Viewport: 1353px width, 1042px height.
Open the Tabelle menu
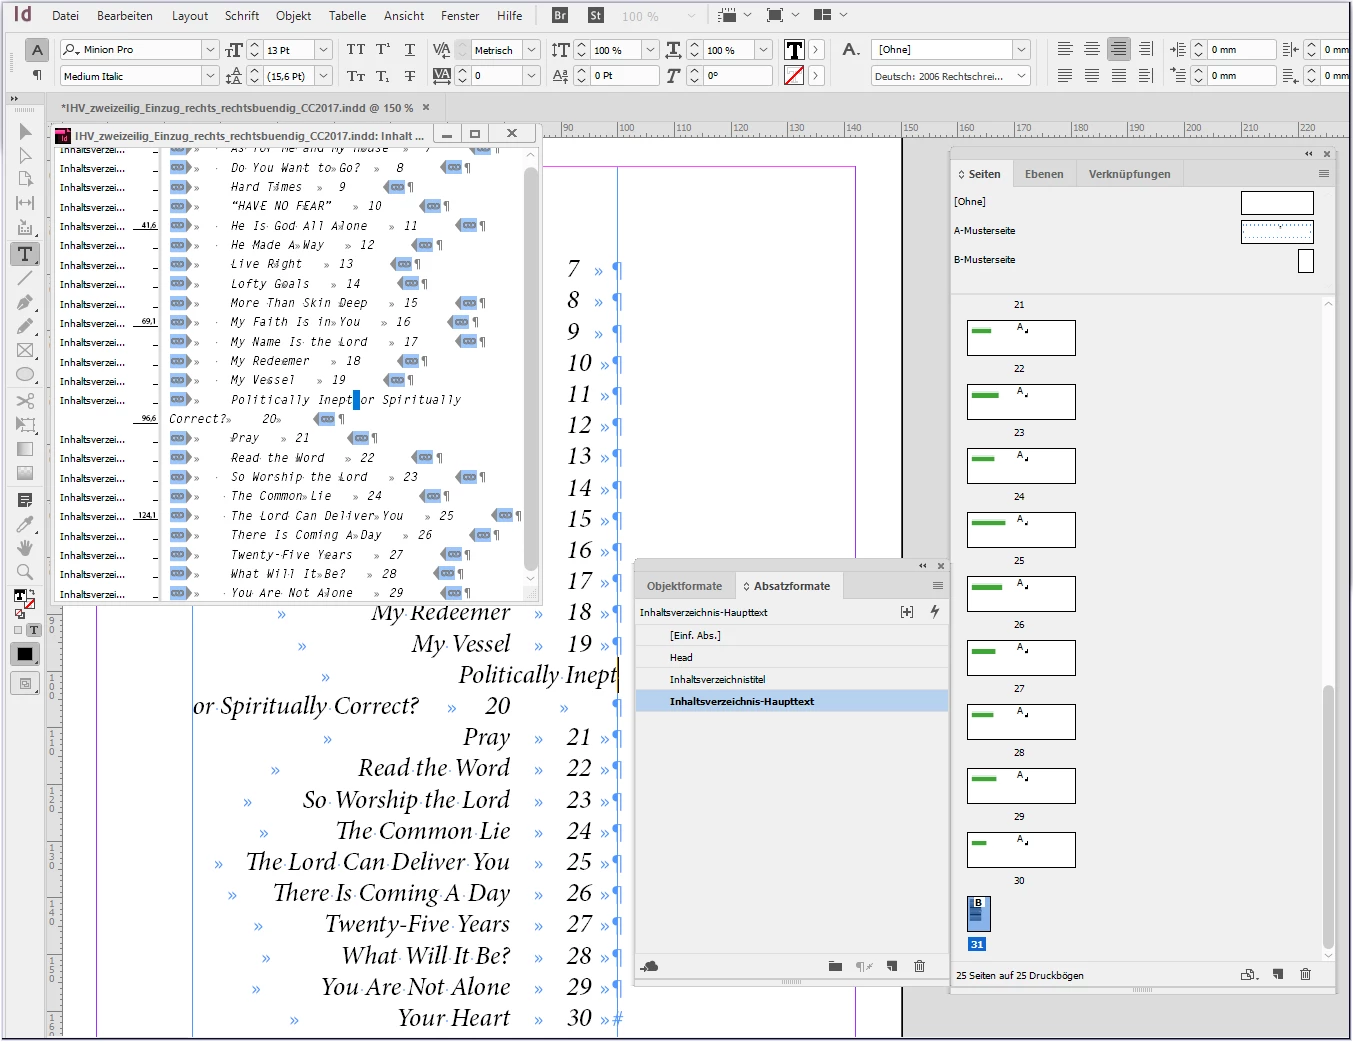tap(347, 15)
